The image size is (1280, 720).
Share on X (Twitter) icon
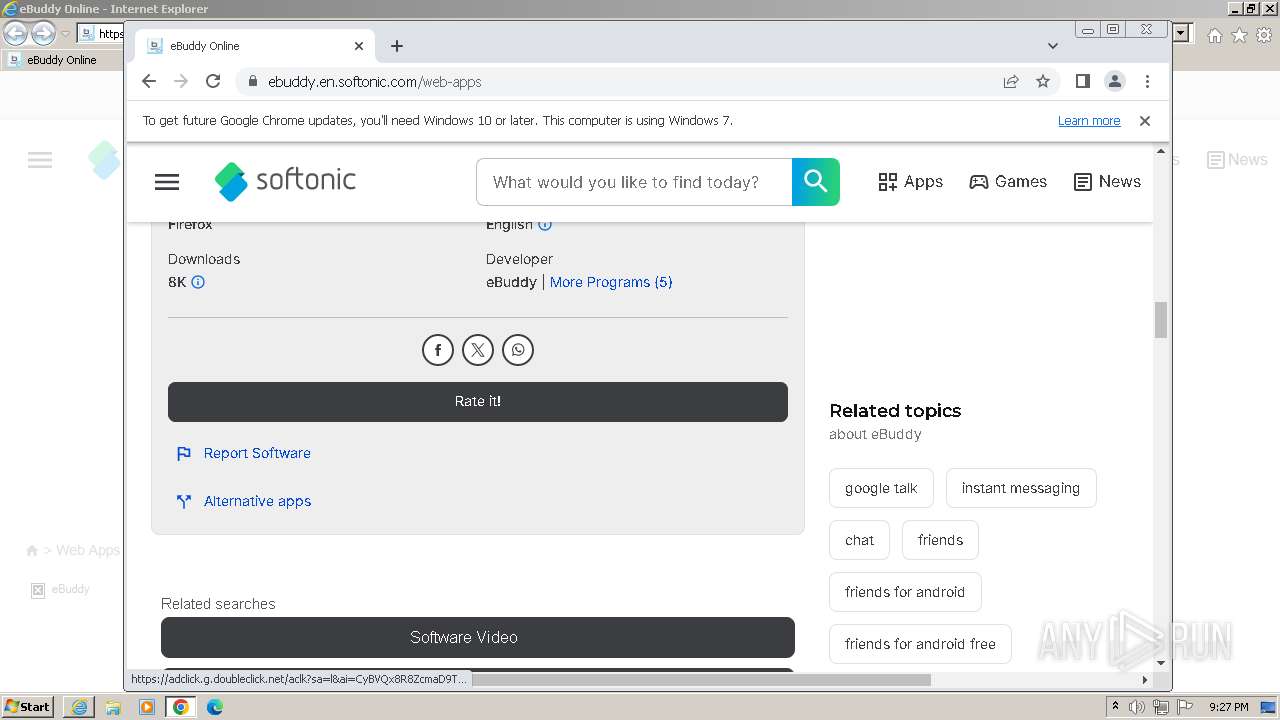[x=478, y=350]
